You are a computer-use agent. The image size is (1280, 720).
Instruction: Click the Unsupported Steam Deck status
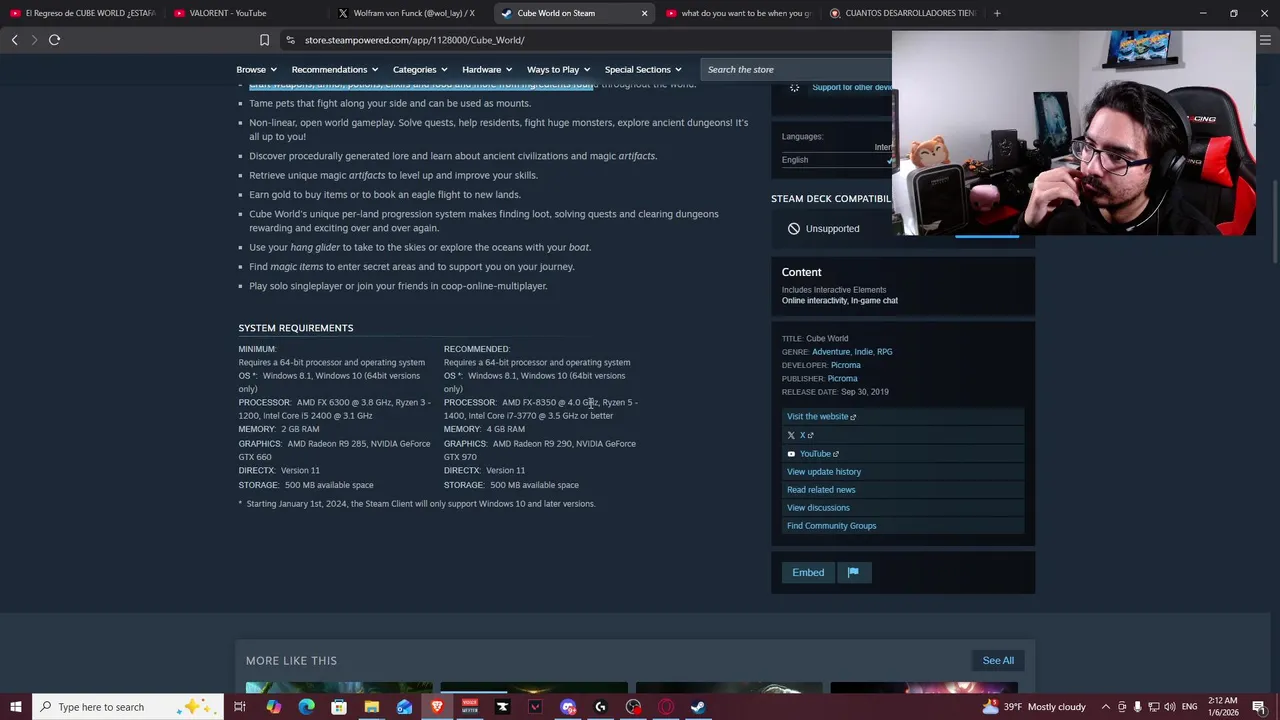[823, 229]
